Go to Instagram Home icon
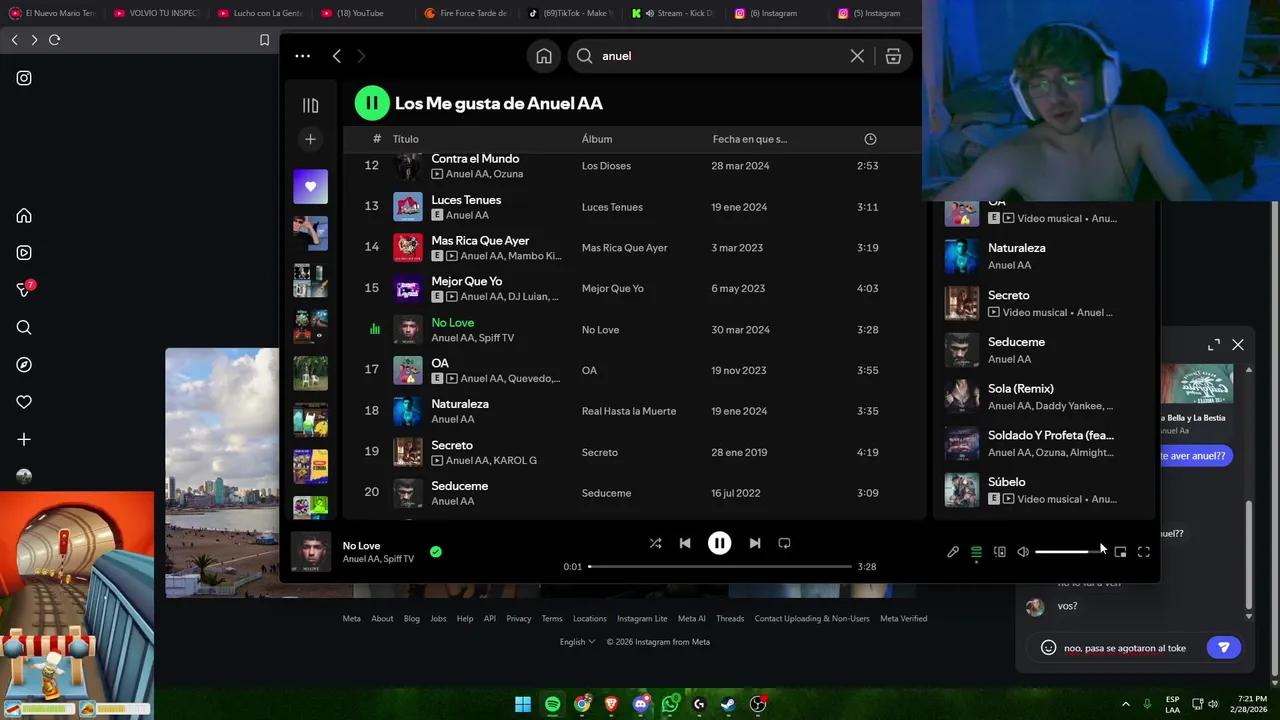1280x720 pixels. 24,216
